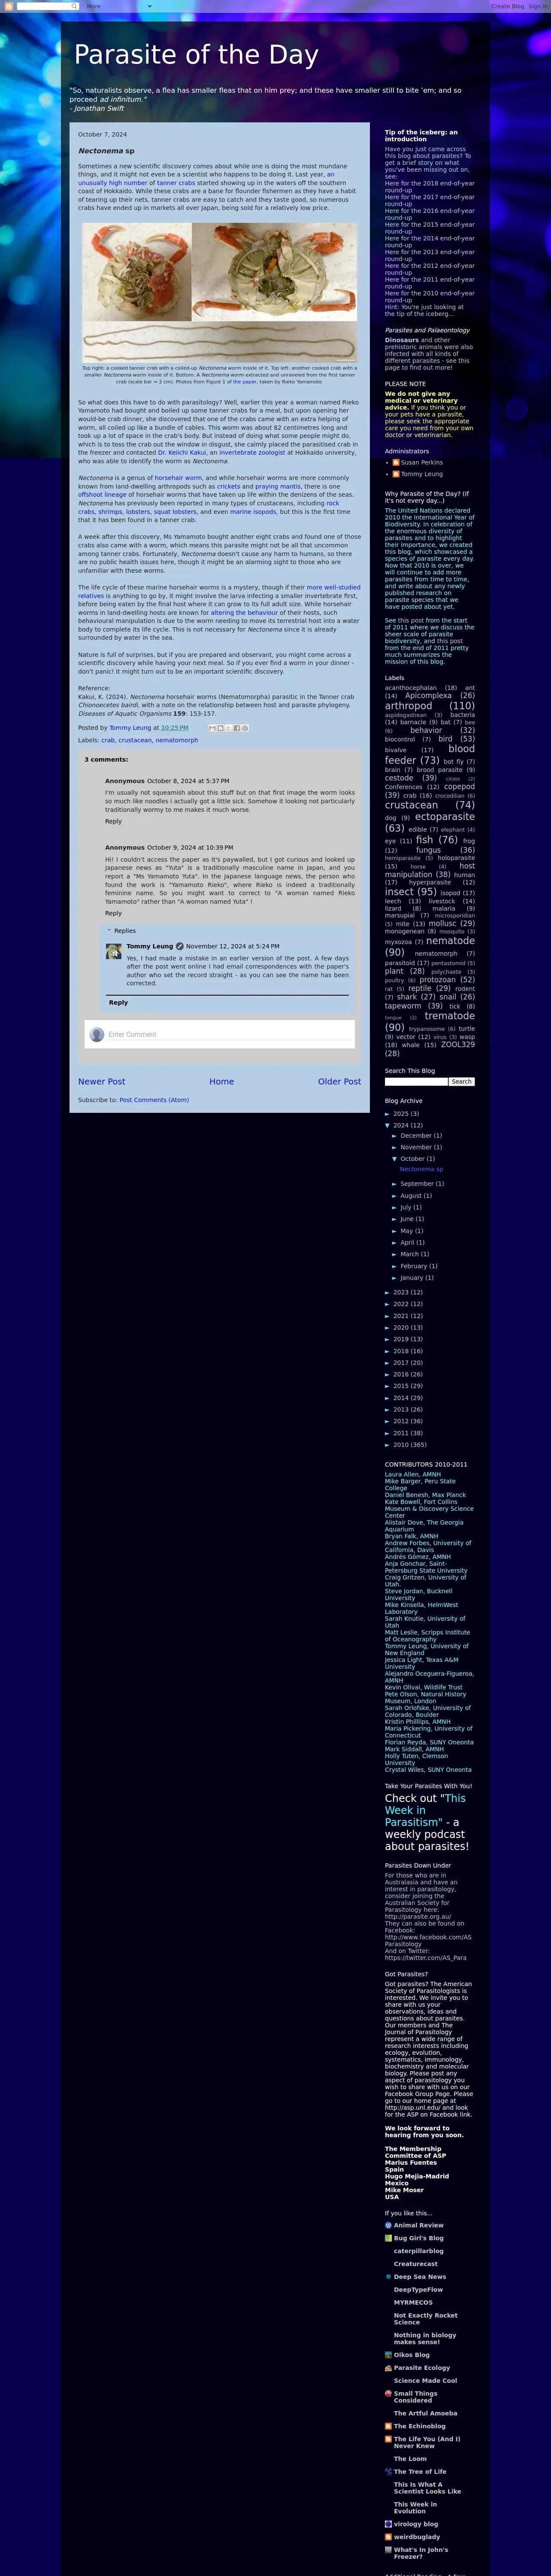Open the crustacean label link
Viewport: 551px width, 2576px height.
(x=135, y=740)
